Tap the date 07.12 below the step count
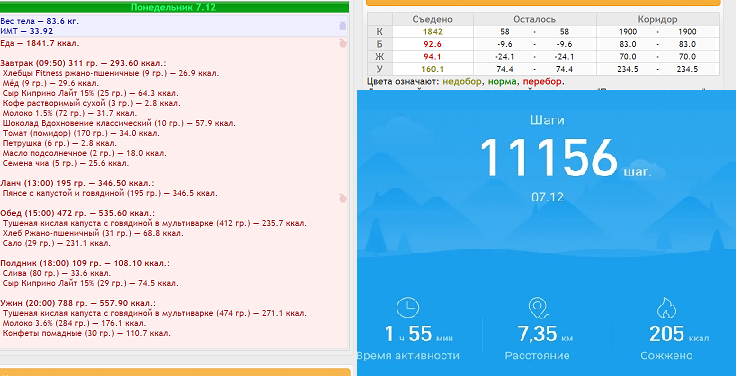736x376 pixels. [547, 197]
